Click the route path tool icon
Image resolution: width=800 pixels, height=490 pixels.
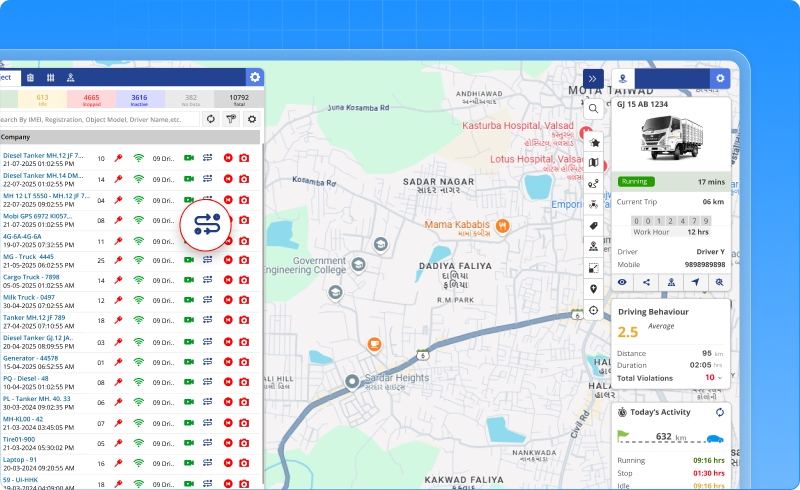click(x=594, y=184)
